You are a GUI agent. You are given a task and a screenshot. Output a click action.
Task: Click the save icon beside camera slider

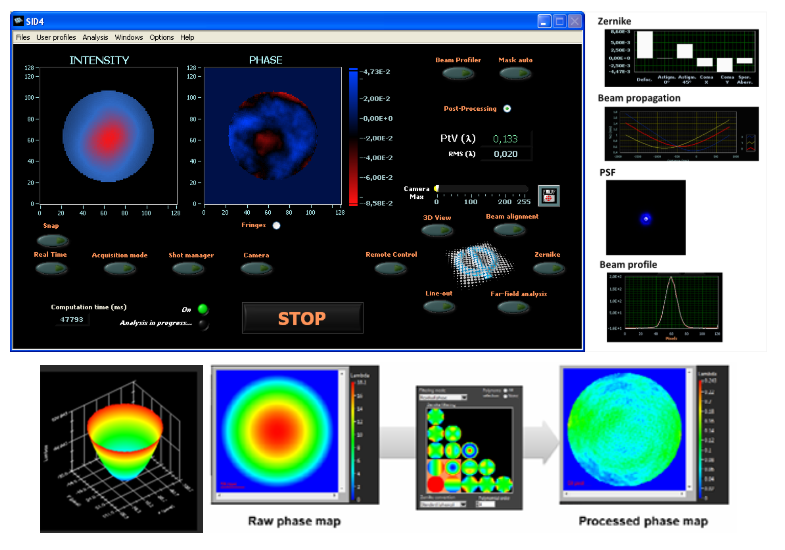pos(549,195)
